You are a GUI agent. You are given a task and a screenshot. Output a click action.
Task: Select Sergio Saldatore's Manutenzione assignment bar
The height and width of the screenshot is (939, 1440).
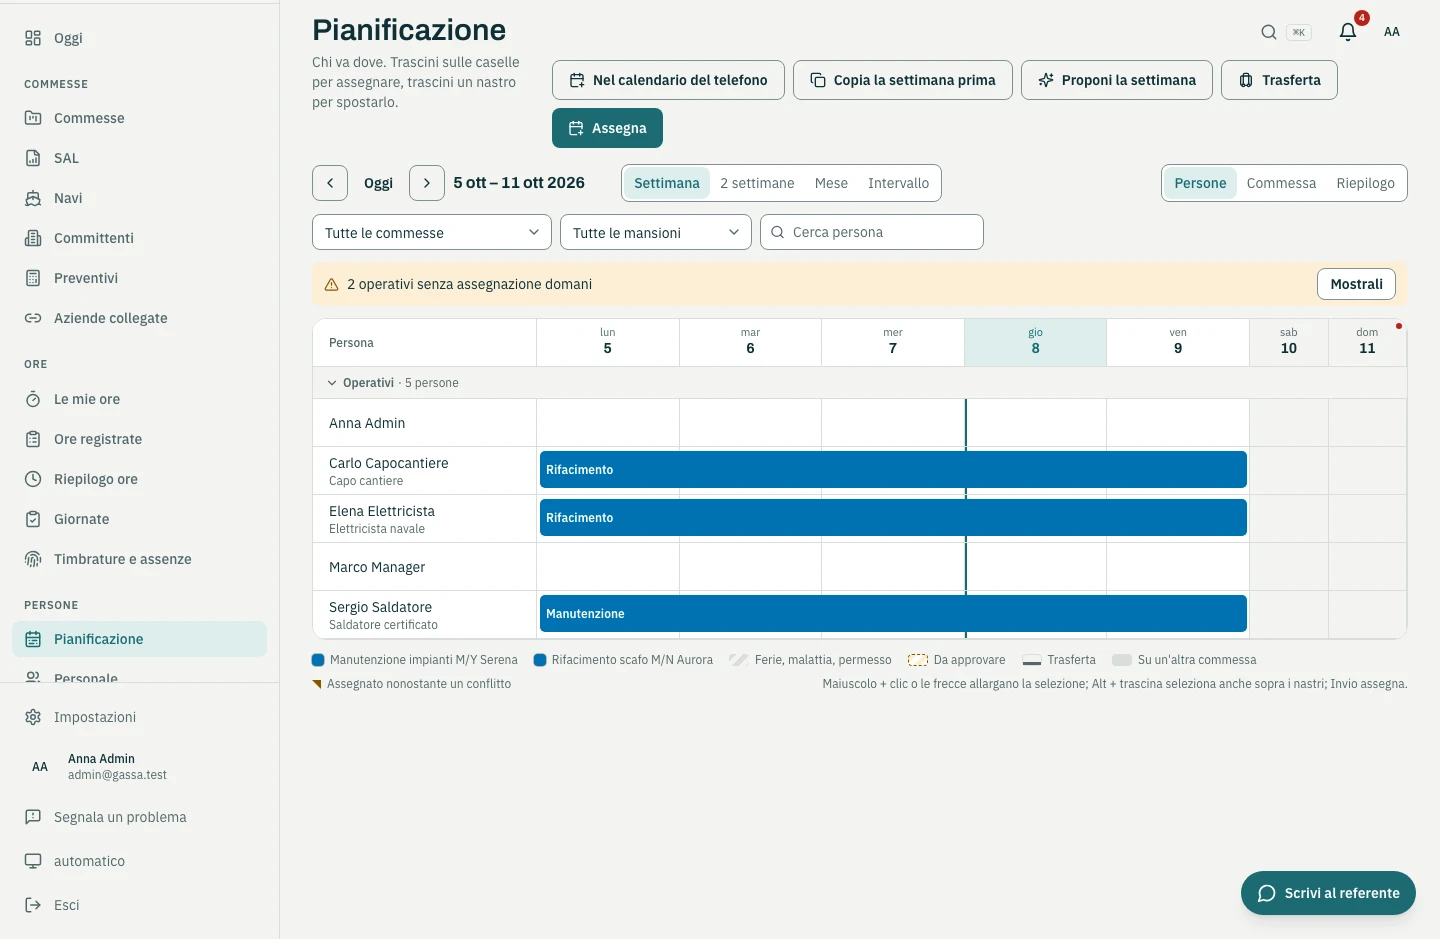[893, 614]
